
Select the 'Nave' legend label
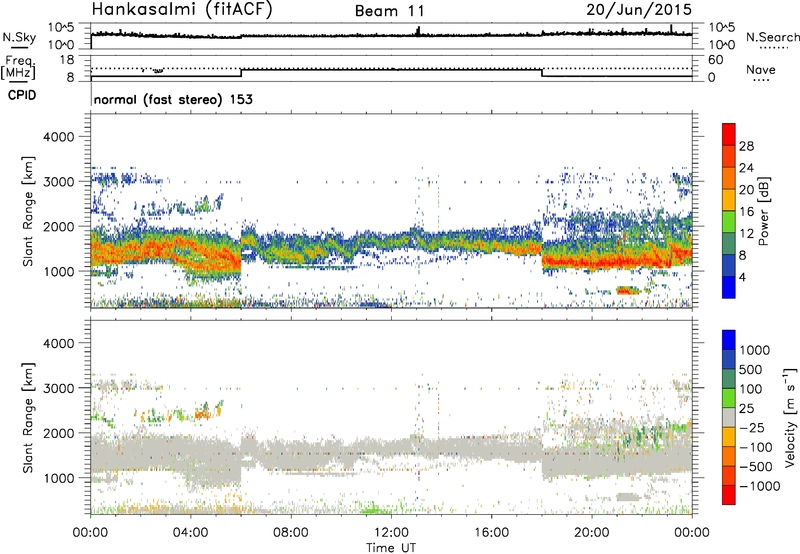tap(761, 69)
